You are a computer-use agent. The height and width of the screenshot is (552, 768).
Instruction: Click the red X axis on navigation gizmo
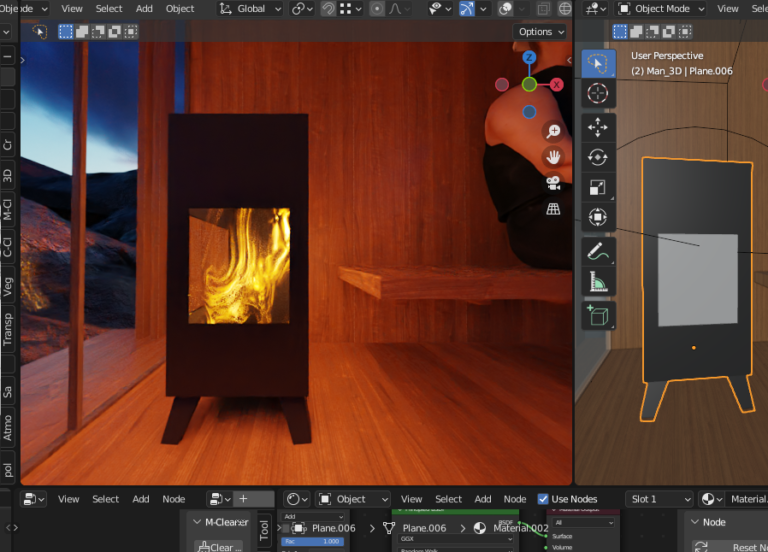[557, 85]
